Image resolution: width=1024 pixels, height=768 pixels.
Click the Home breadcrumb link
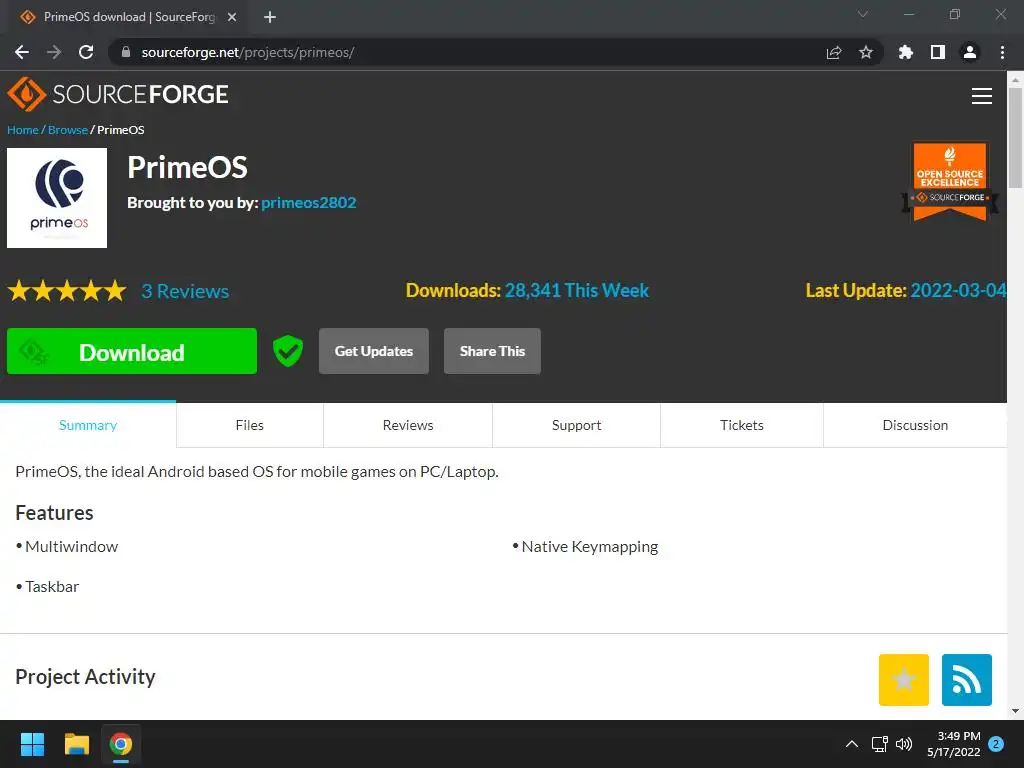click(x=23, y=130)
